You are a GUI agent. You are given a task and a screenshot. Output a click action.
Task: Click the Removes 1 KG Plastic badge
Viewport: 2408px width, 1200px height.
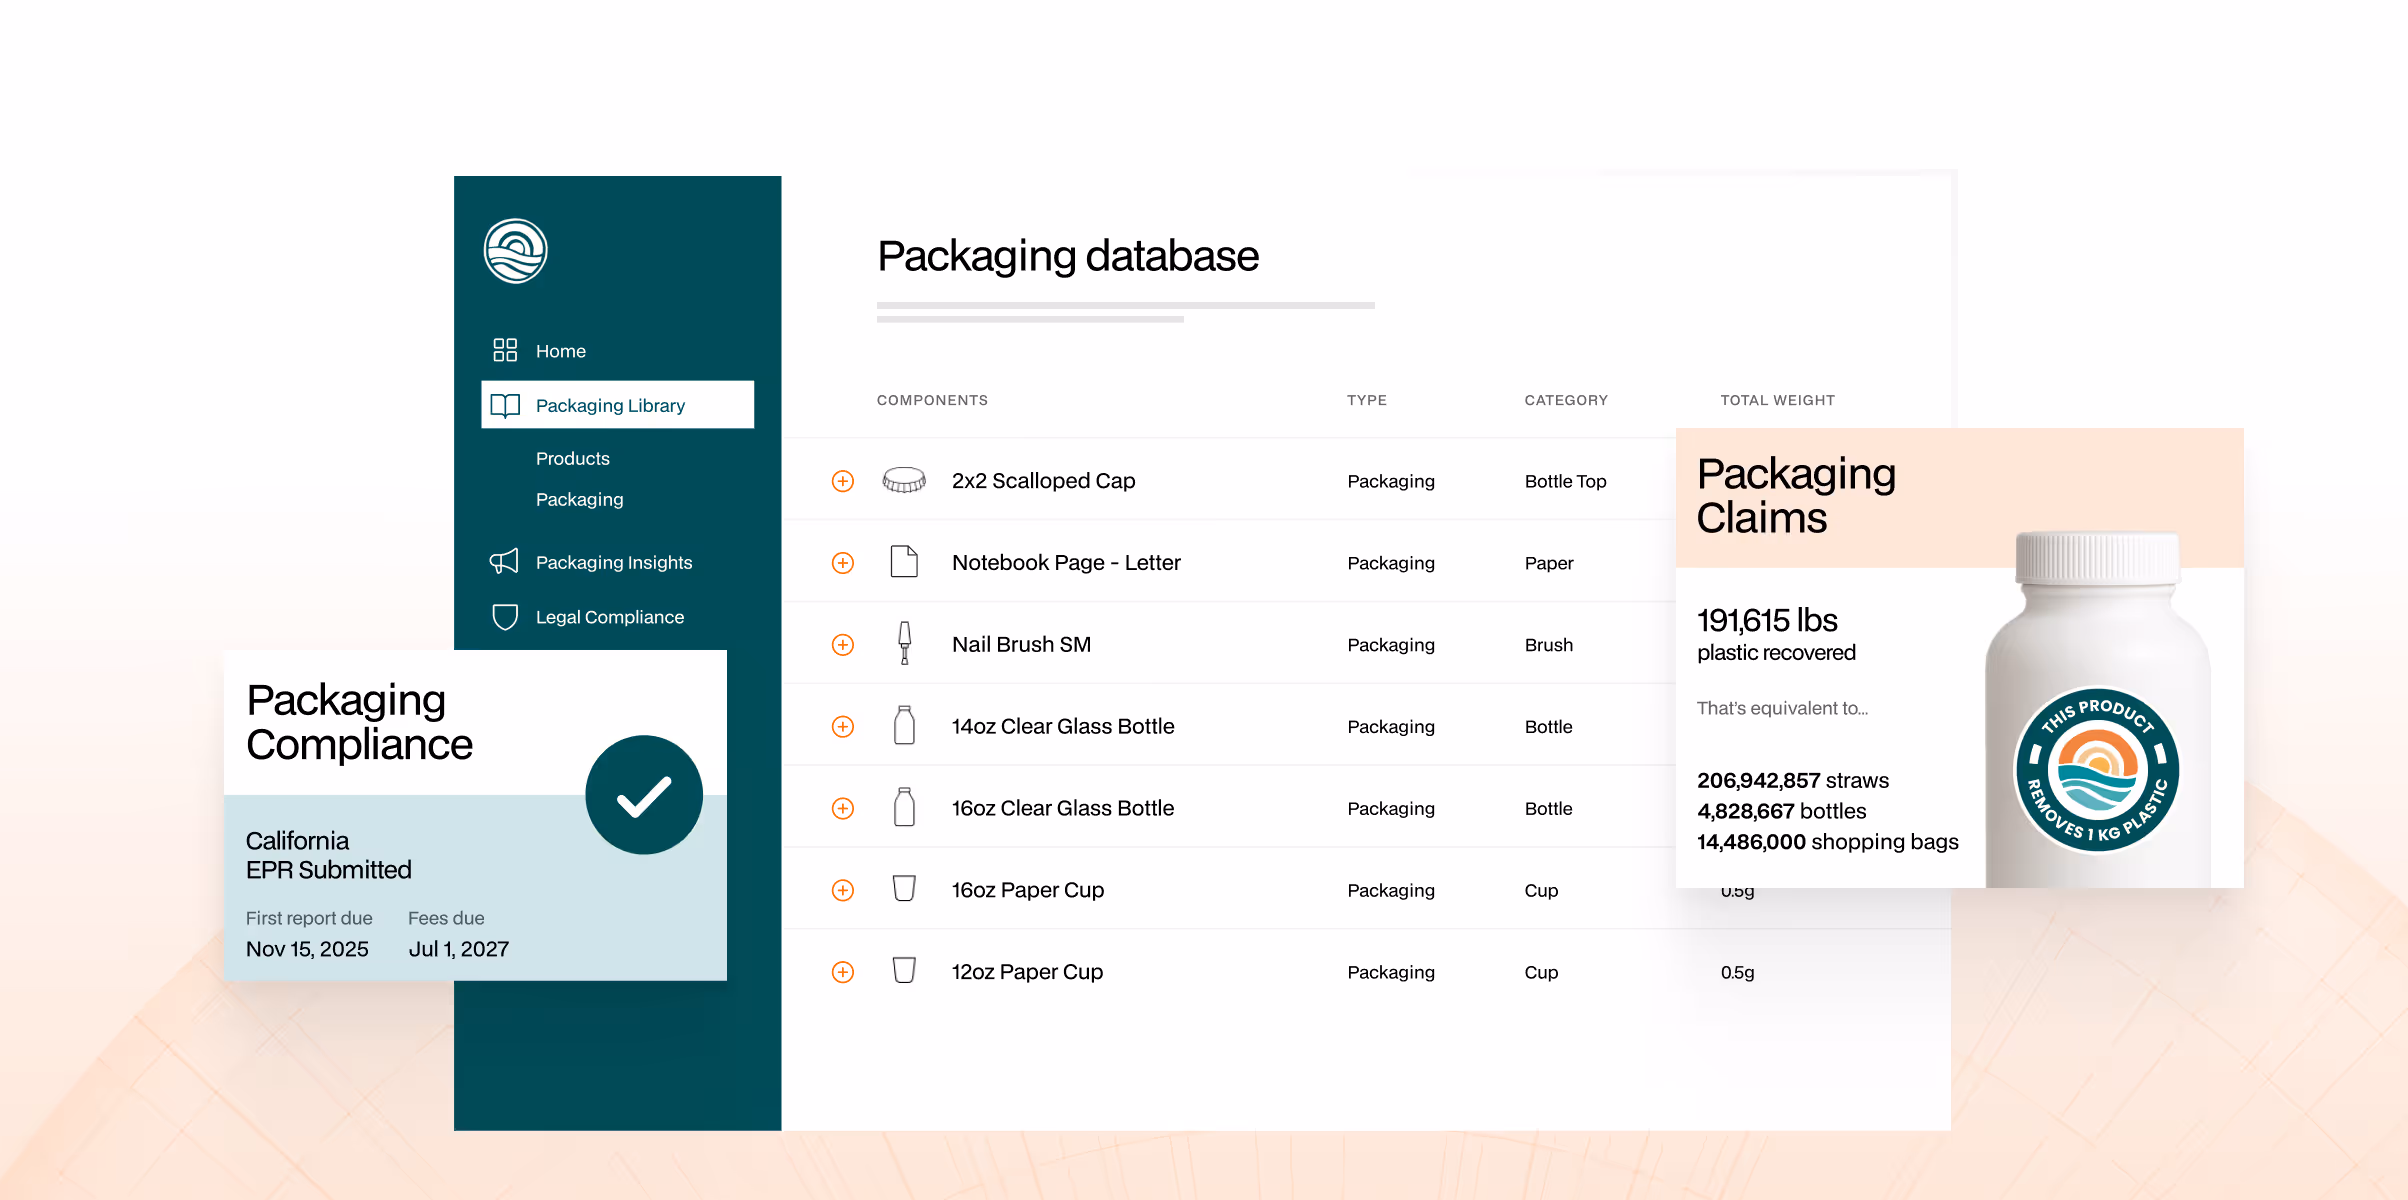click(2096, 770)
